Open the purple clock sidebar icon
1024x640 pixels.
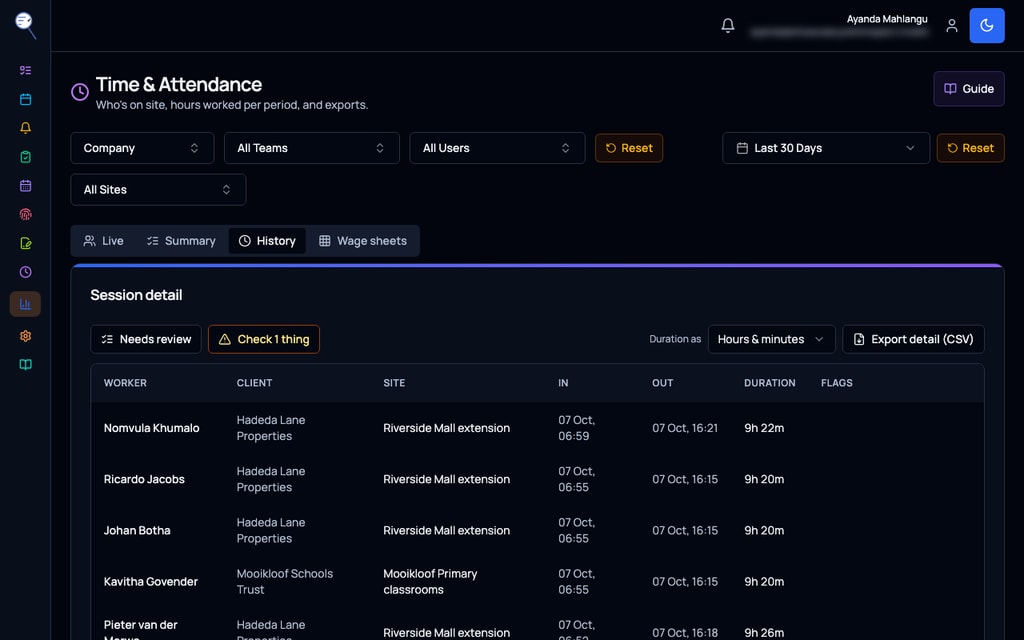tap(25, 272)
